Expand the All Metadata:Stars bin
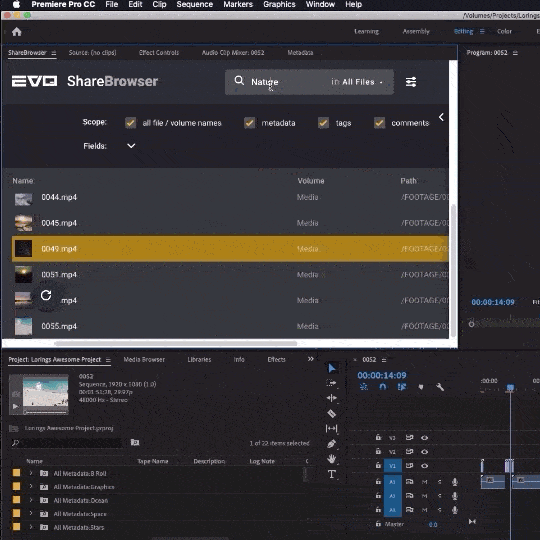540x540 pixels. coord(31,527)
